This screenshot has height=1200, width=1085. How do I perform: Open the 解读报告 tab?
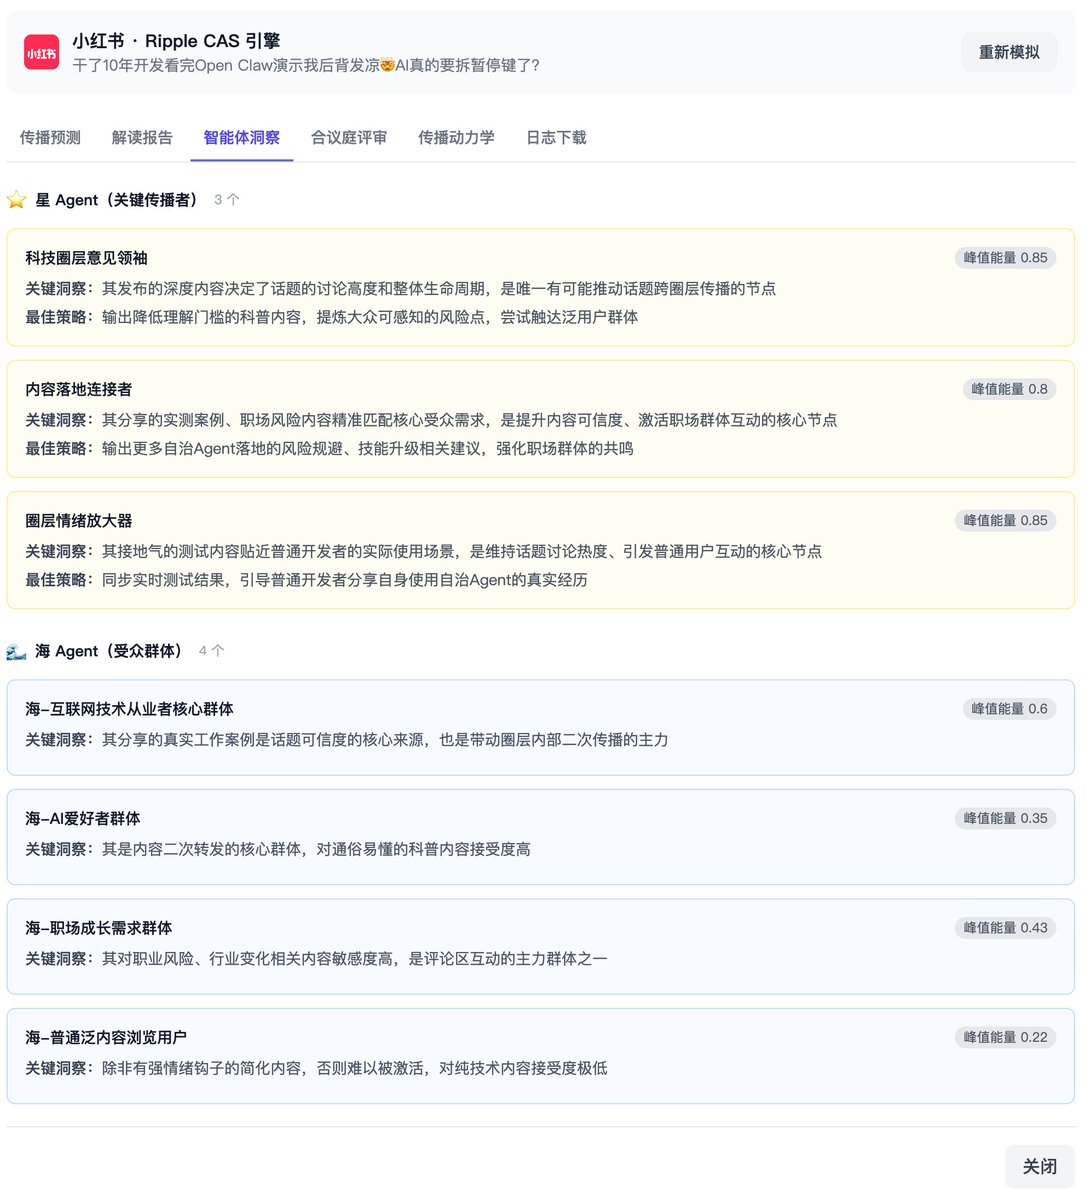(142, 138)
